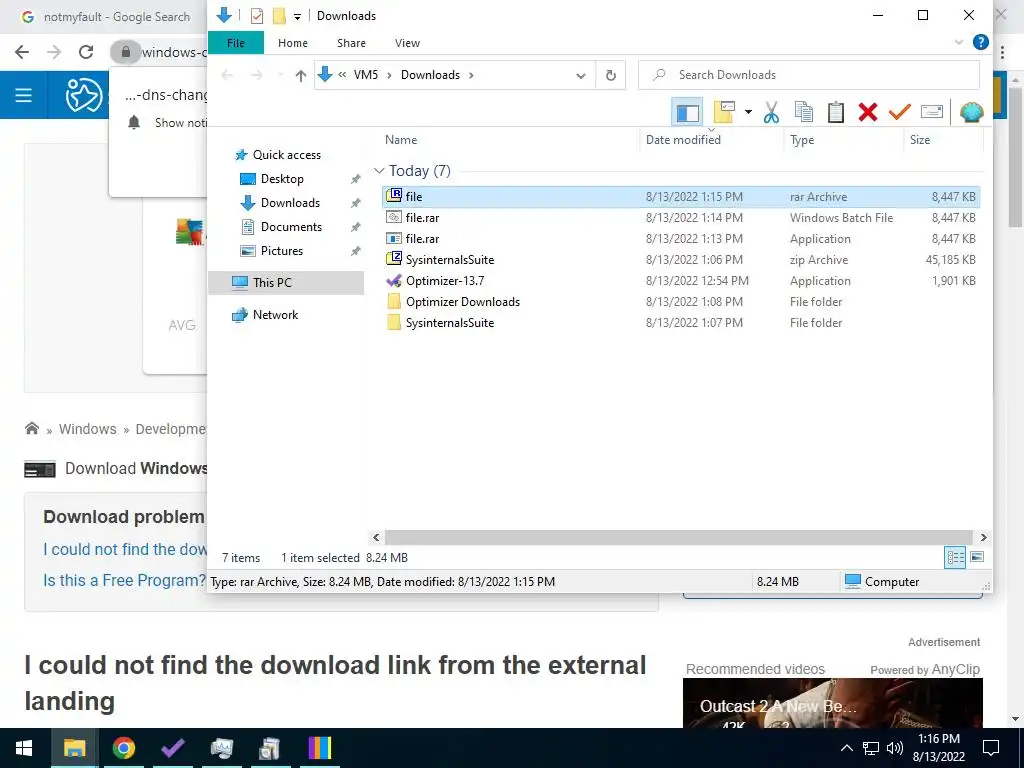The height and width of the screenshot is (768, 1024).
Task: Switch to Large icons view toggle
Action: 977,557
